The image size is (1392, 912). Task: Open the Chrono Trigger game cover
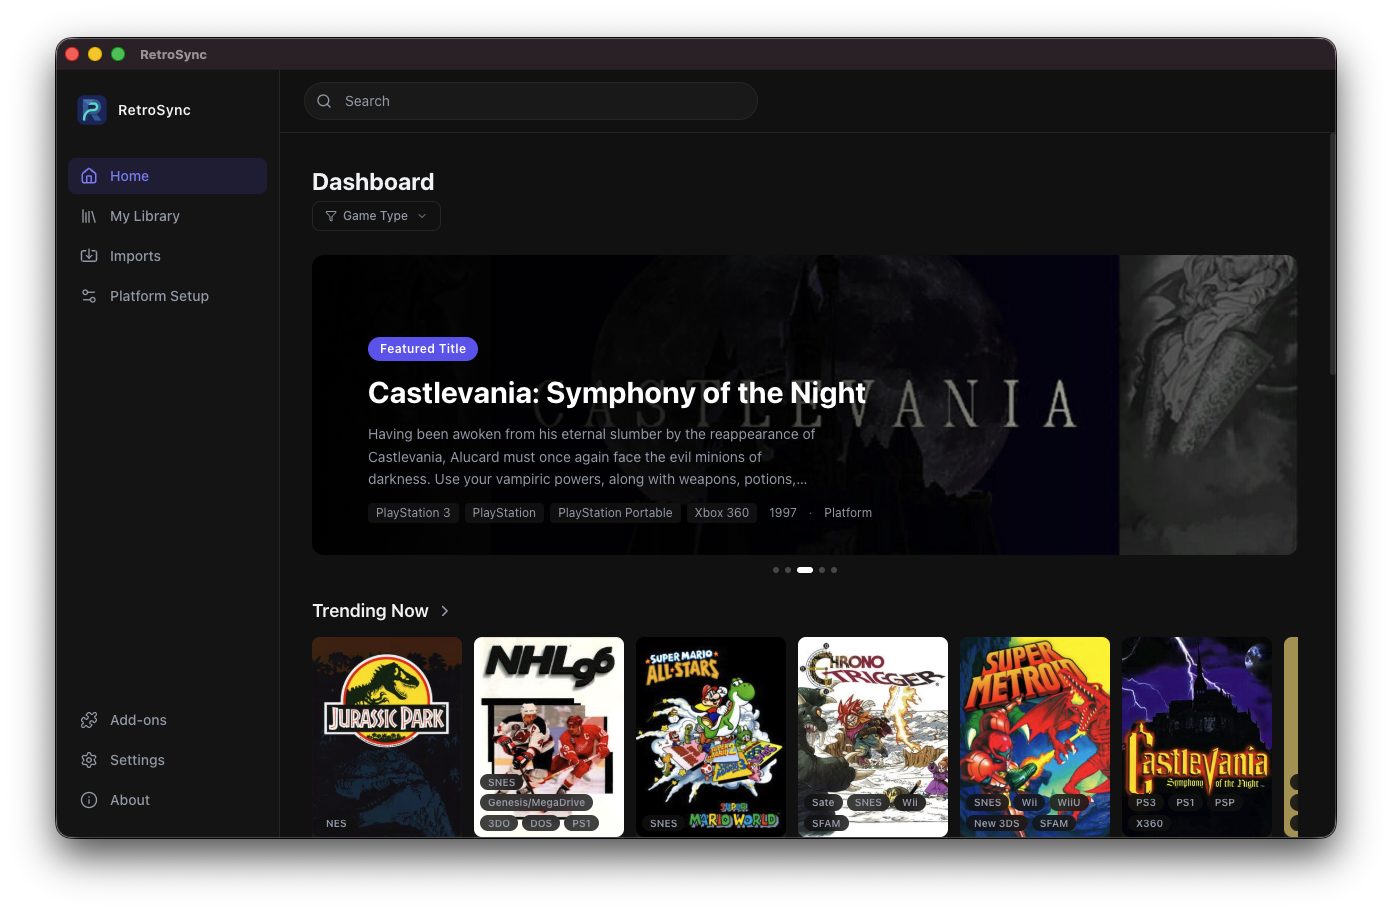tap(873, 737)
